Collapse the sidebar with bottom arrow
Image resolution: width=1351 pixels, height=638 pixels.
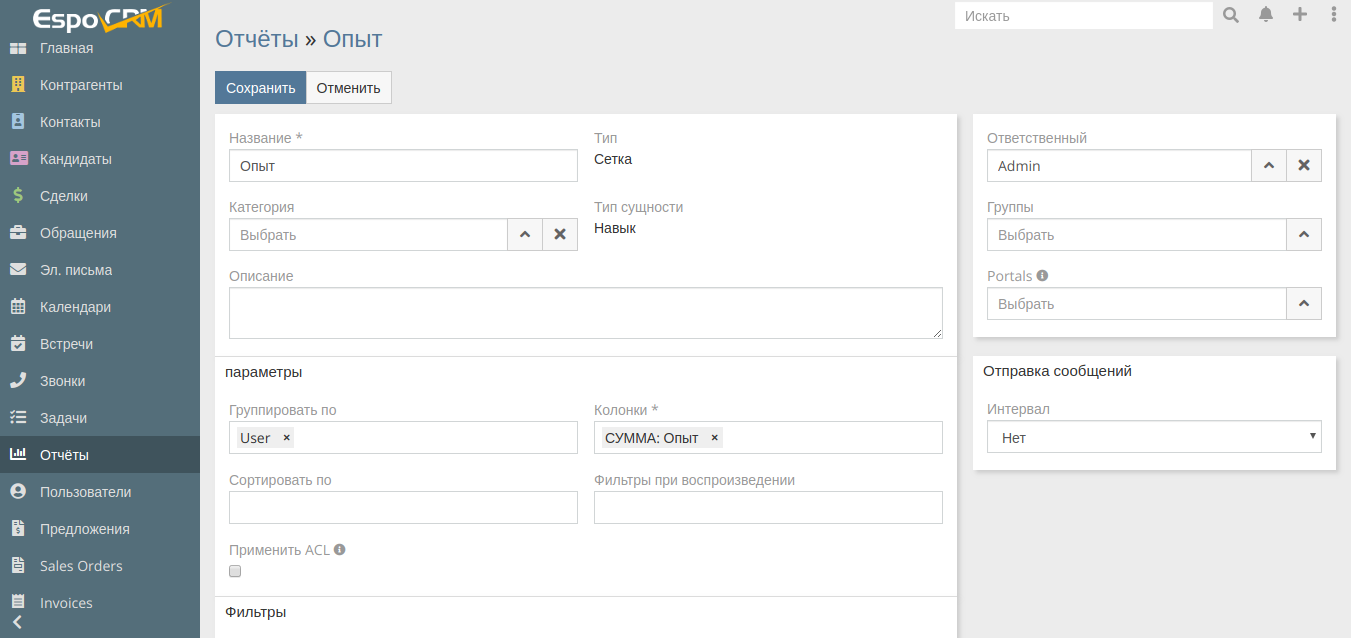(17, 622)
